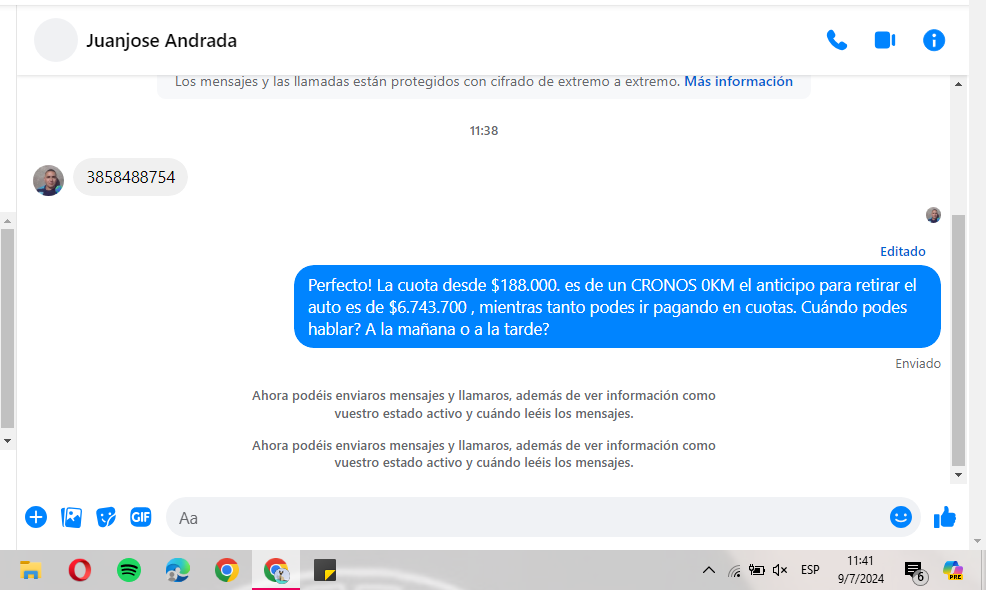Open Spotify from taskbar
Viewport: 986px width, 590px height.
[x=129, y=571]
